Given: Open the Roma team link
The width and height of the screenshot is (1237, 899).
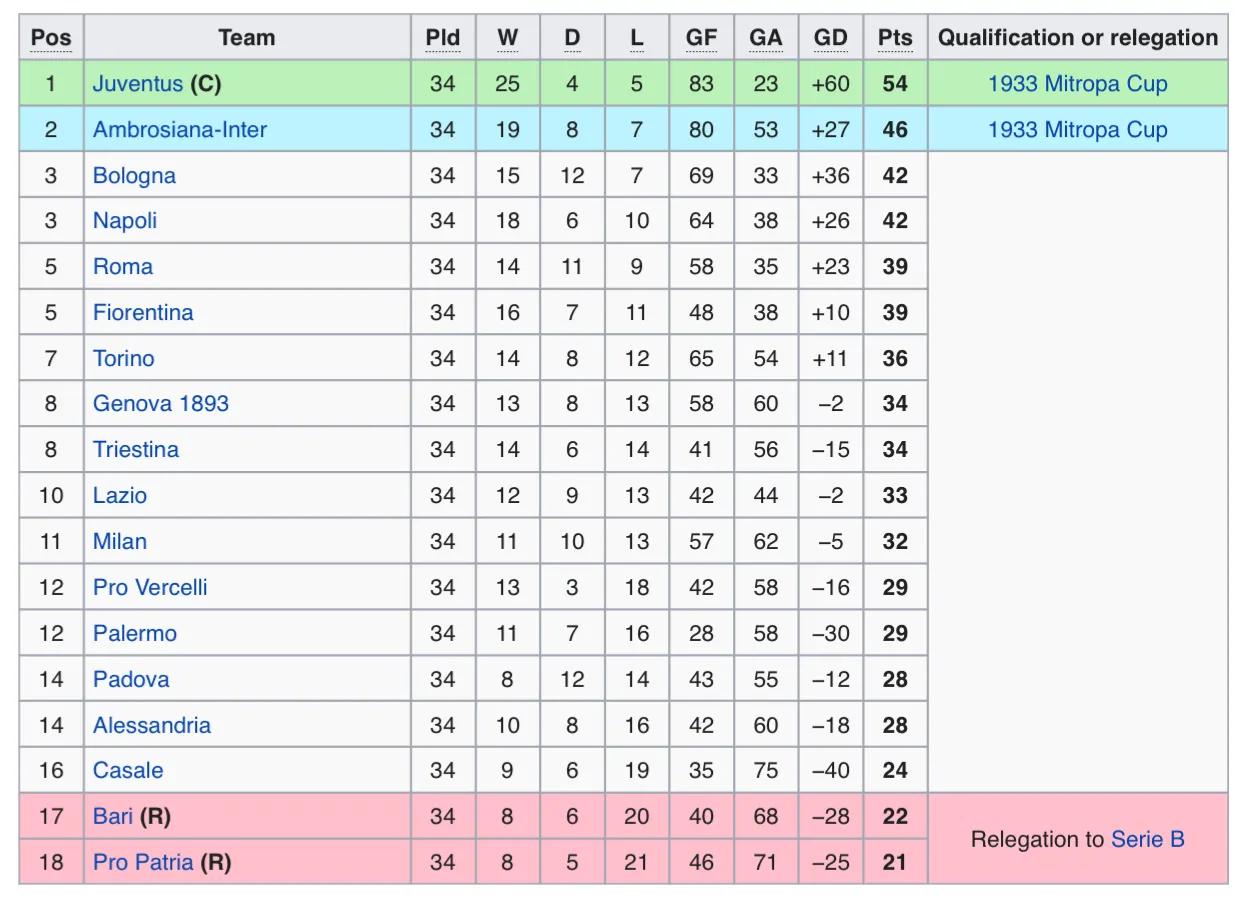Looking at the screenshot, I should coord(123,267).
